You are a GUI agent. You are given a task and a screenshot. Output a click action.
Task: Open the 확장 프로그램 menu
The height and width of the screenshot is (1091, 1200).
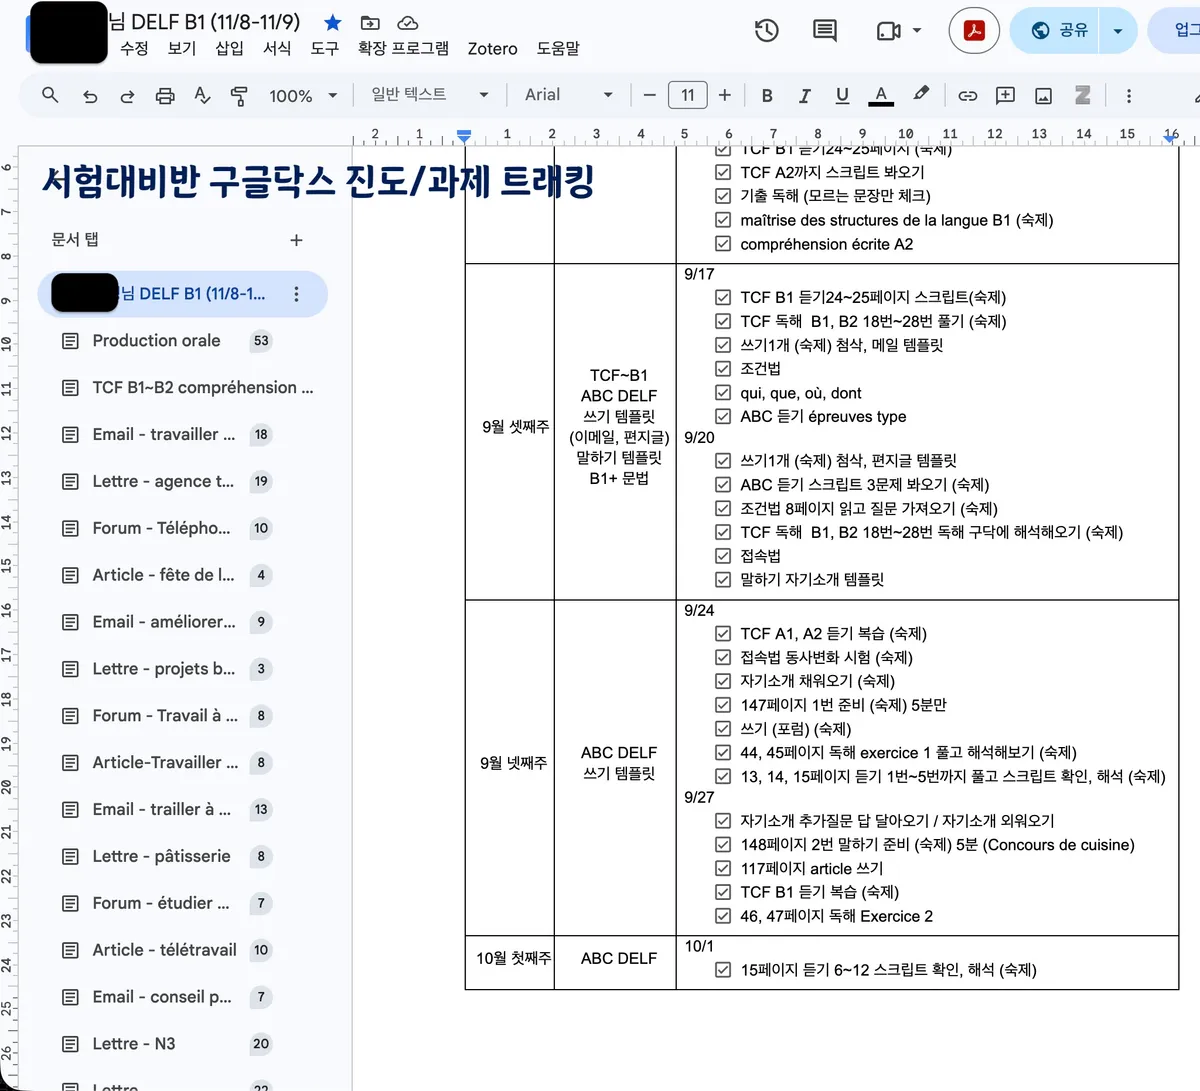pyautogui.click(x=403, y=48)
